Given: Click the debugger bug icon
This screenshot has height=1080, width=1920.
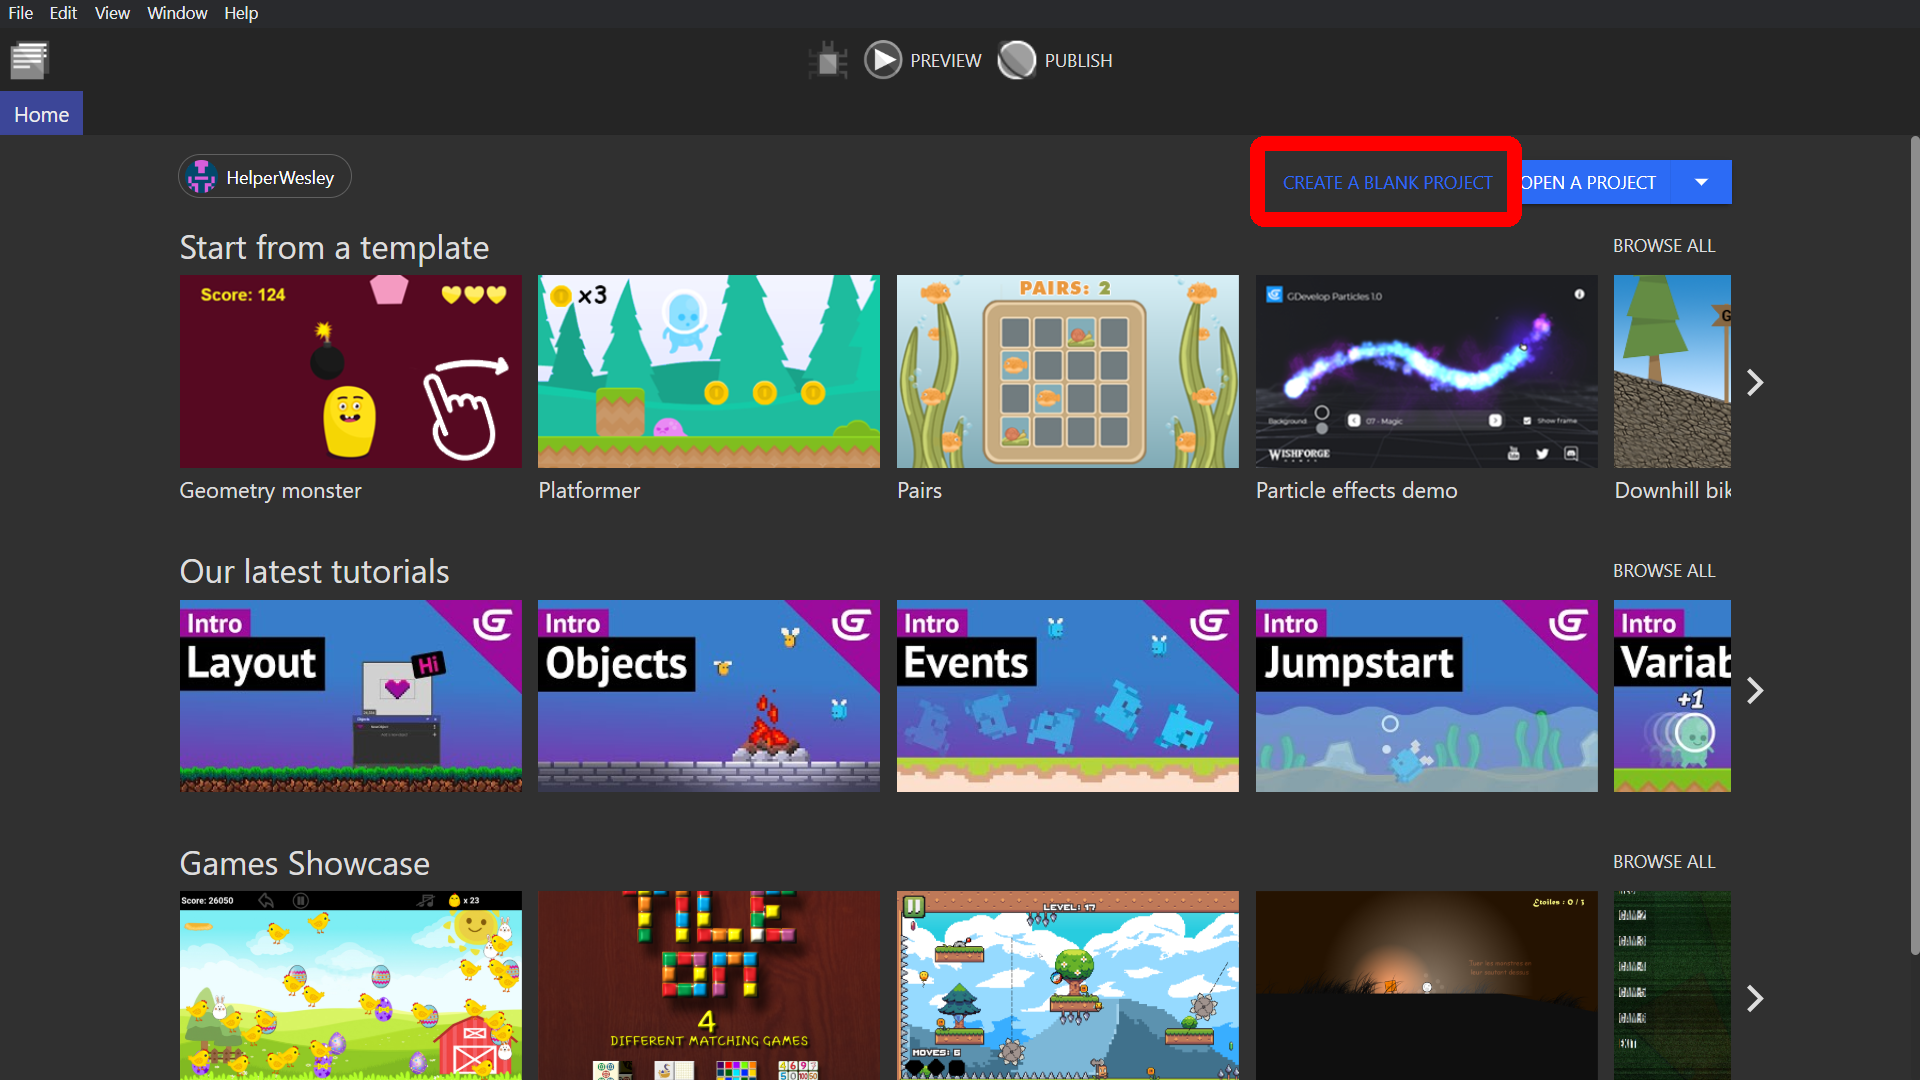Looking at the screenshot, I should tap(828, 61).
